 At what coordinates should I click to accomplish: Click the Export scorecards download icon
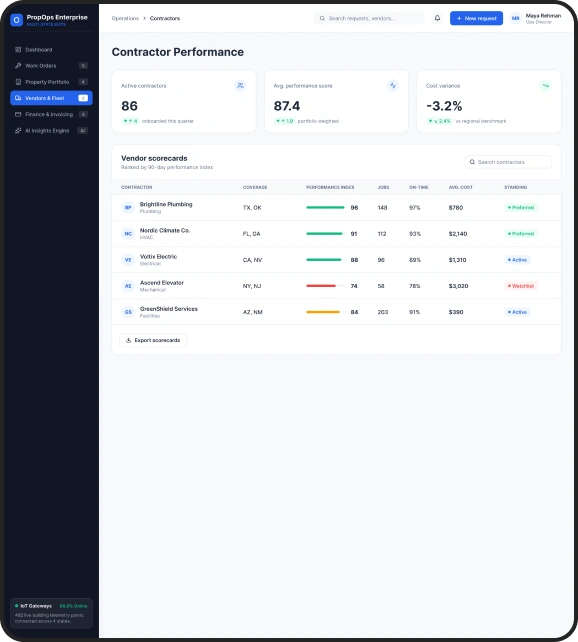click(x=128, y=340)
